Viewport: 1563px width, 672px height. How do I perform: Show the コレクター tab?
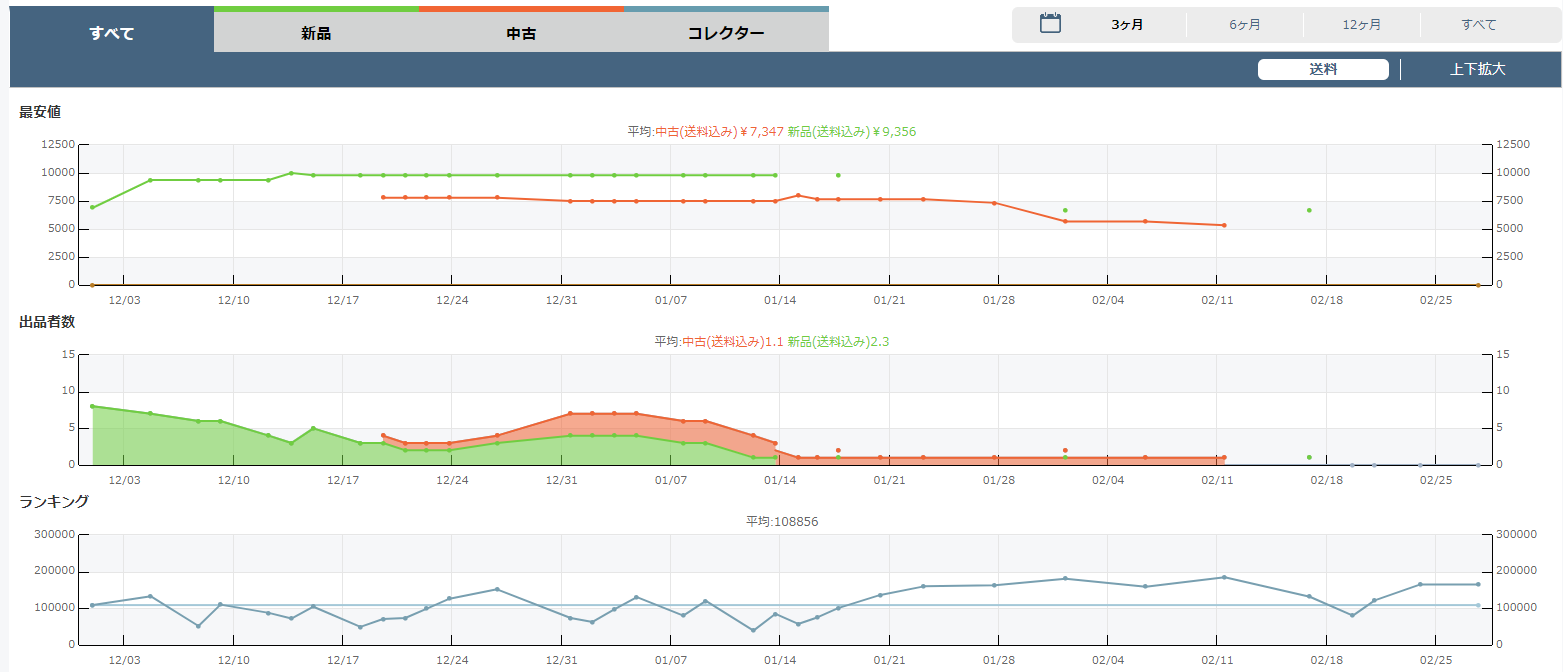click(726, 33)
